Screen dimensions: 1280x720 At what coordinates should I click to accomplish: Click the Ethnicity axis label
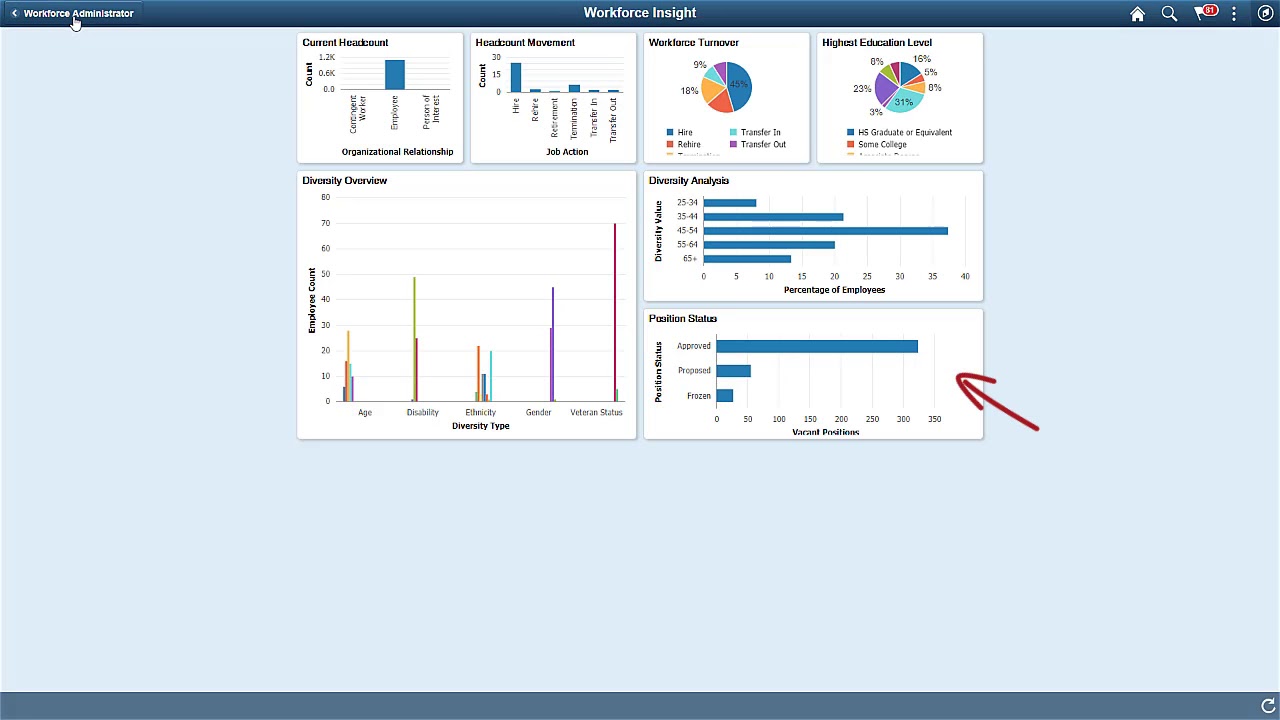pos(480,412)
